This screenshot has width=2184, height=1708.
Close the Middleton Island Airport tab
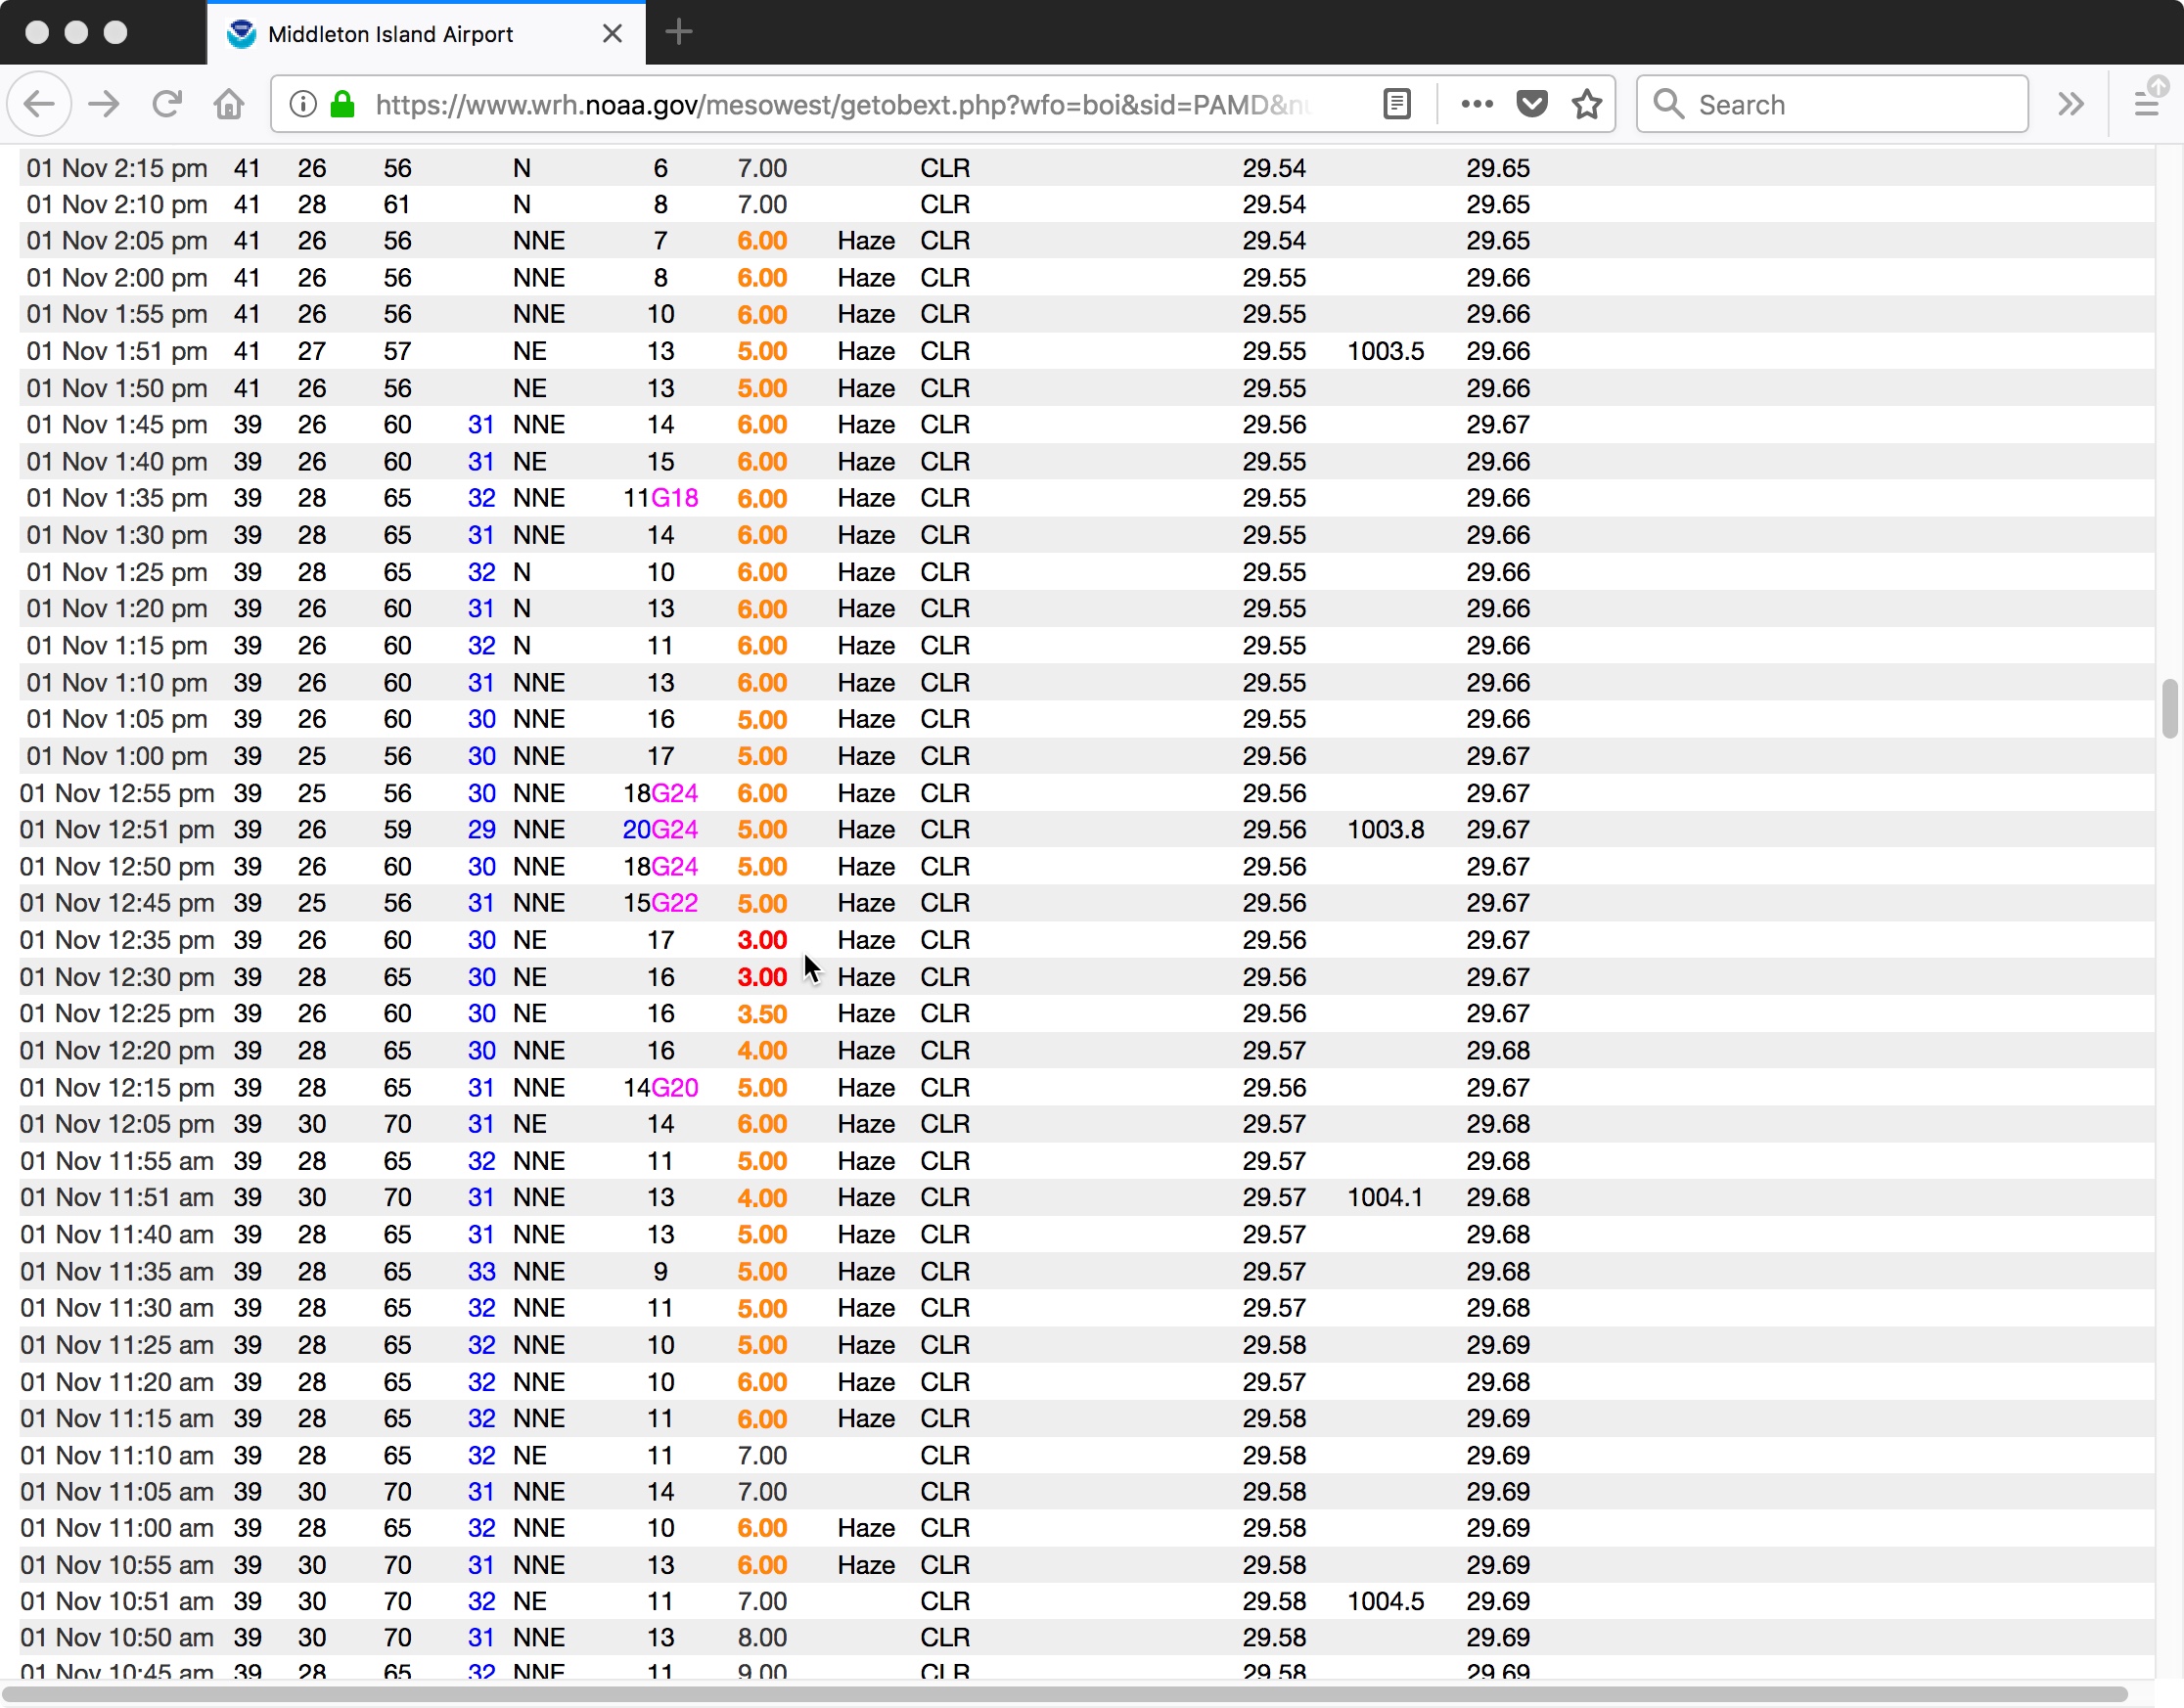coord(613,34)
